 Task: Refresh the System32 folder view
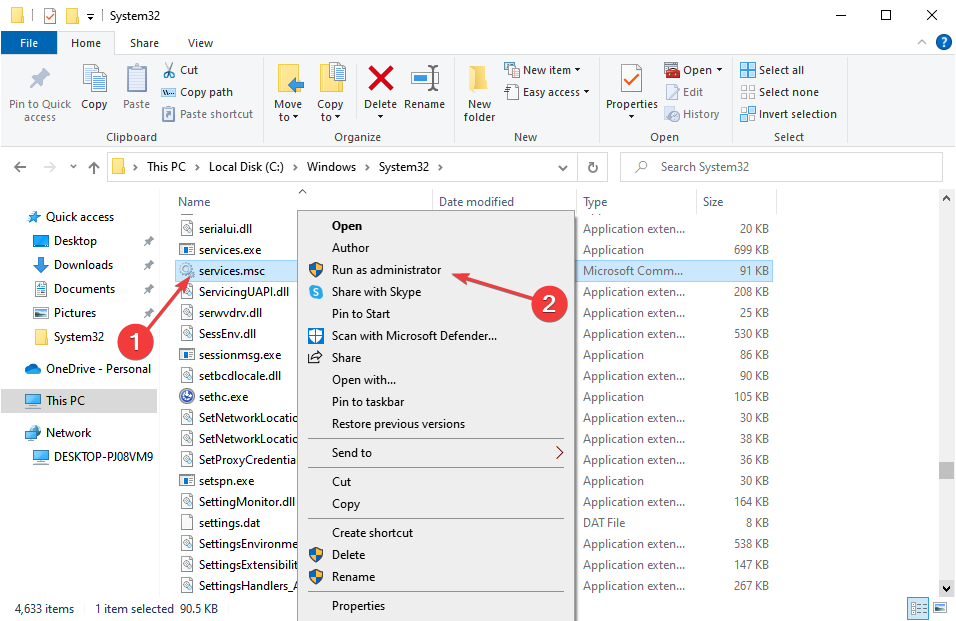592,168
